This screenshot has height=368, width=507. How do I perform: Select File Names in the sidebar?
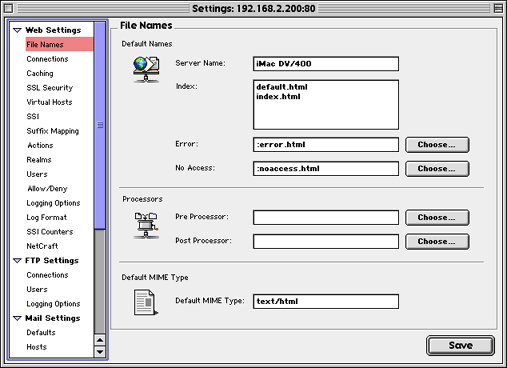point(59,44)
